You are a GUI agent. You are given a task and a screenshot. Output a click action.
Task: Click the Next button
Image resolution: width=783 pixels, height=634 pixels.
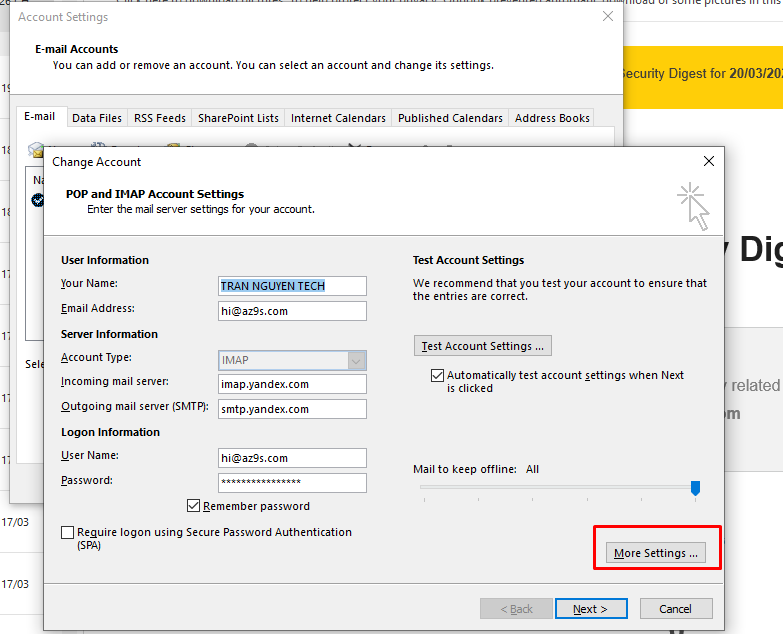pyautogui.click(x=590, y=609)
